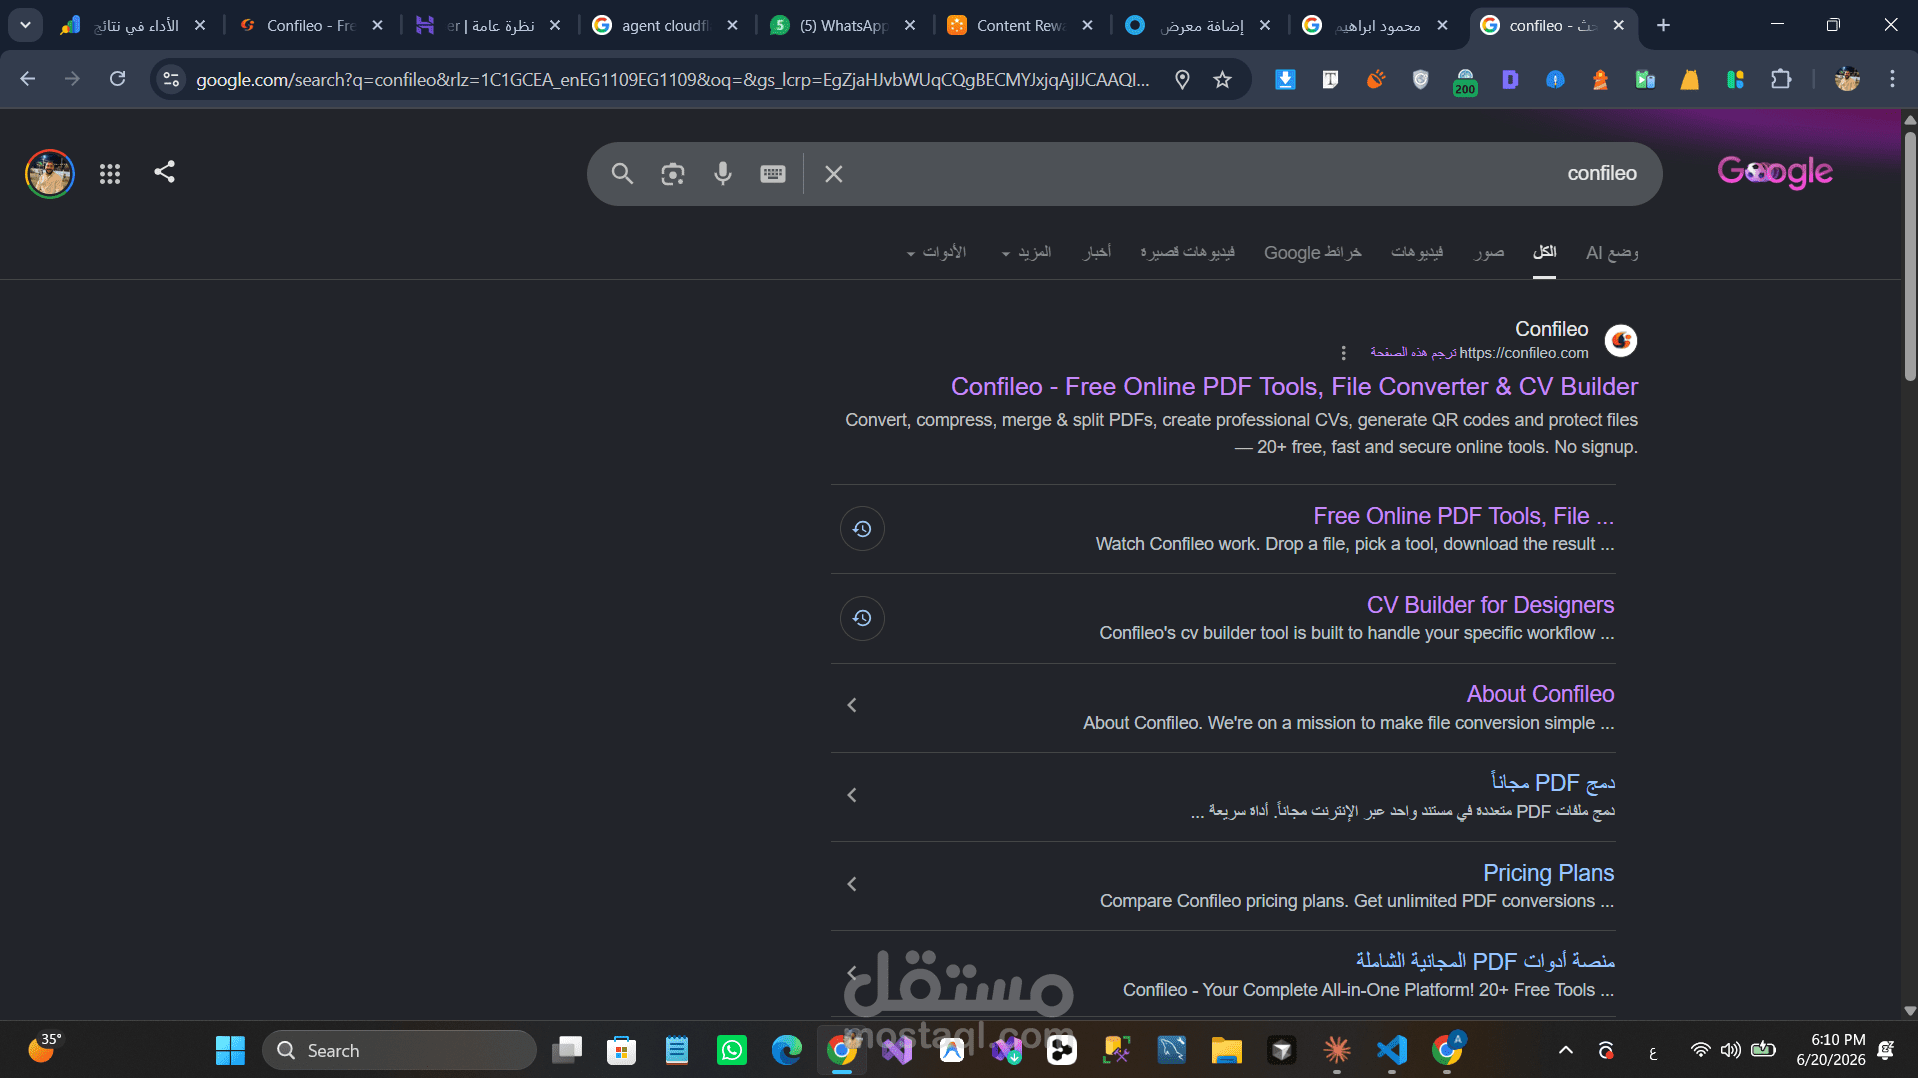The image size is (1918, 1078).
Task: Open the Google apps grid
Action: [x=110, y=174]
